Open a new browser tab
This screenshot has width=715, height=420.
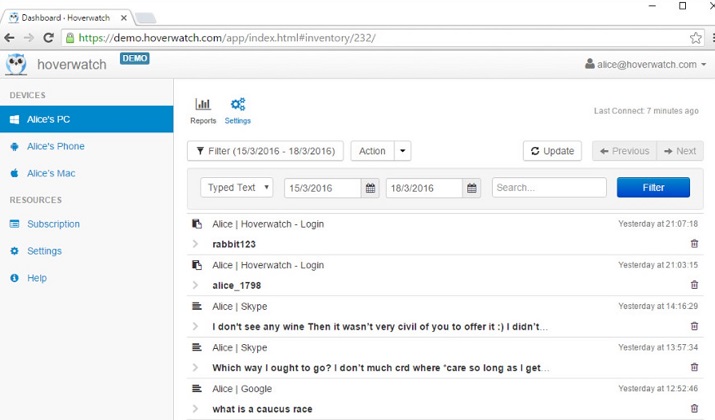click(x=146, y=18)
